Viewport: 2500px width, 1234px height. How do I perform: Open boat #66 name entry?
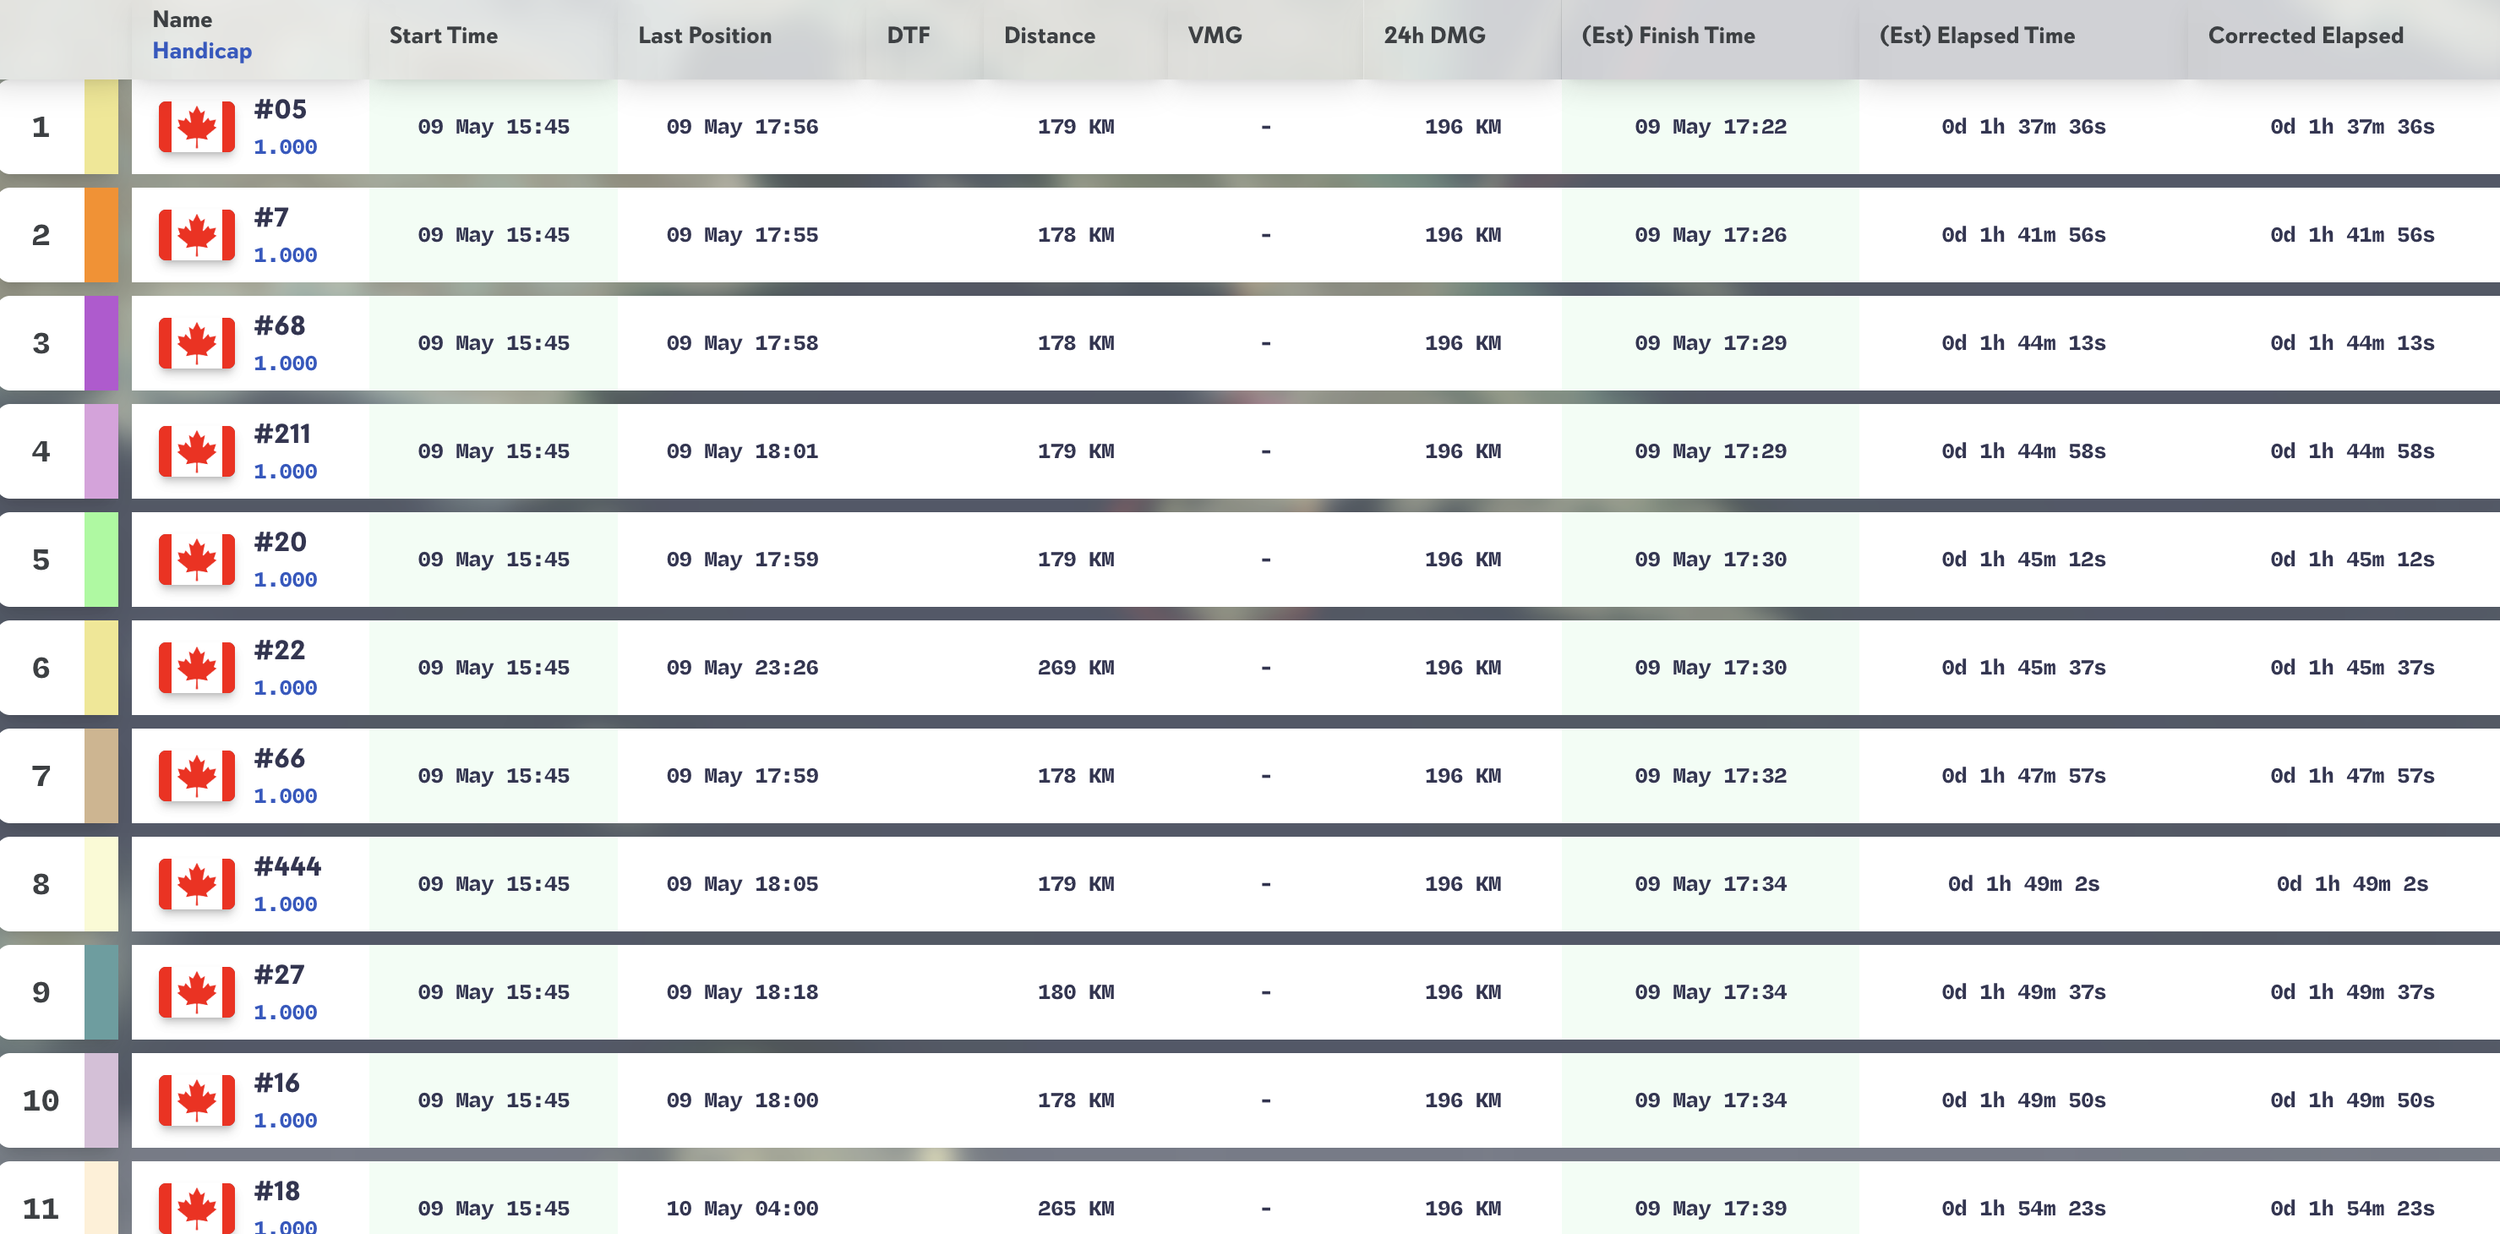[x=279, y=758]
